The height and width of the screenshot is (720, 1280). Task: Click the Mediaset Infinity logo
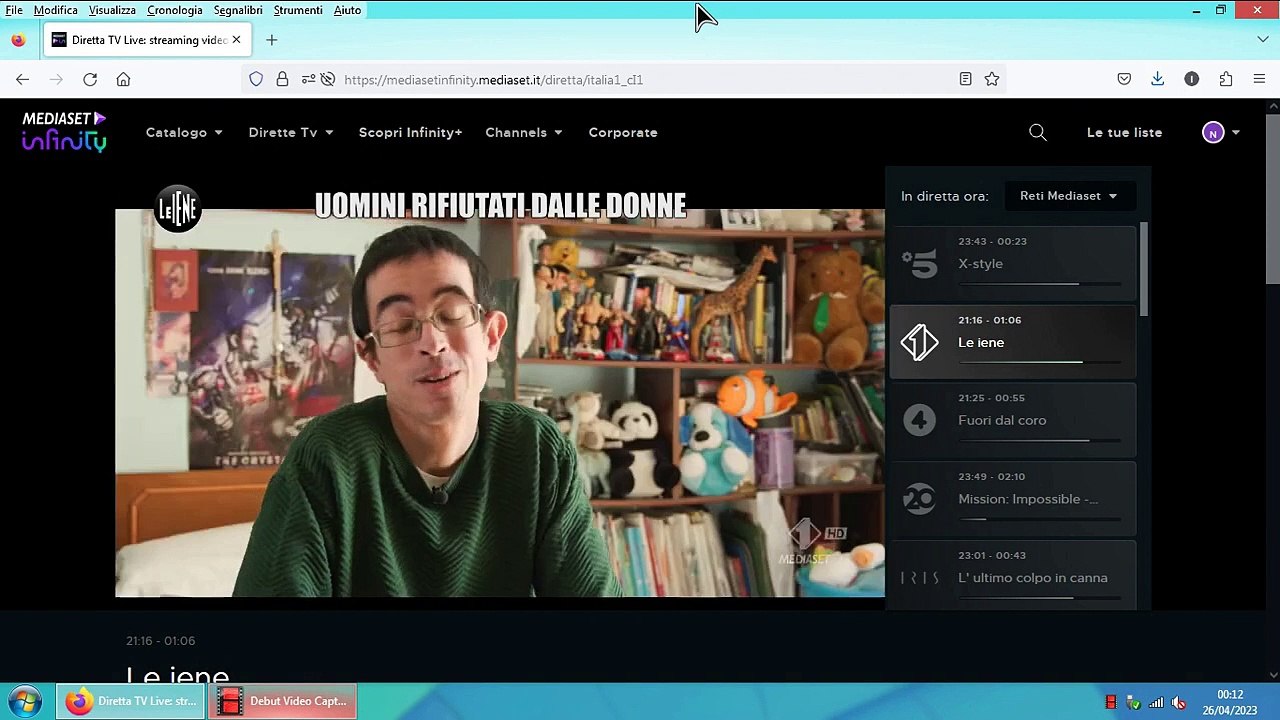pos(64,131)
